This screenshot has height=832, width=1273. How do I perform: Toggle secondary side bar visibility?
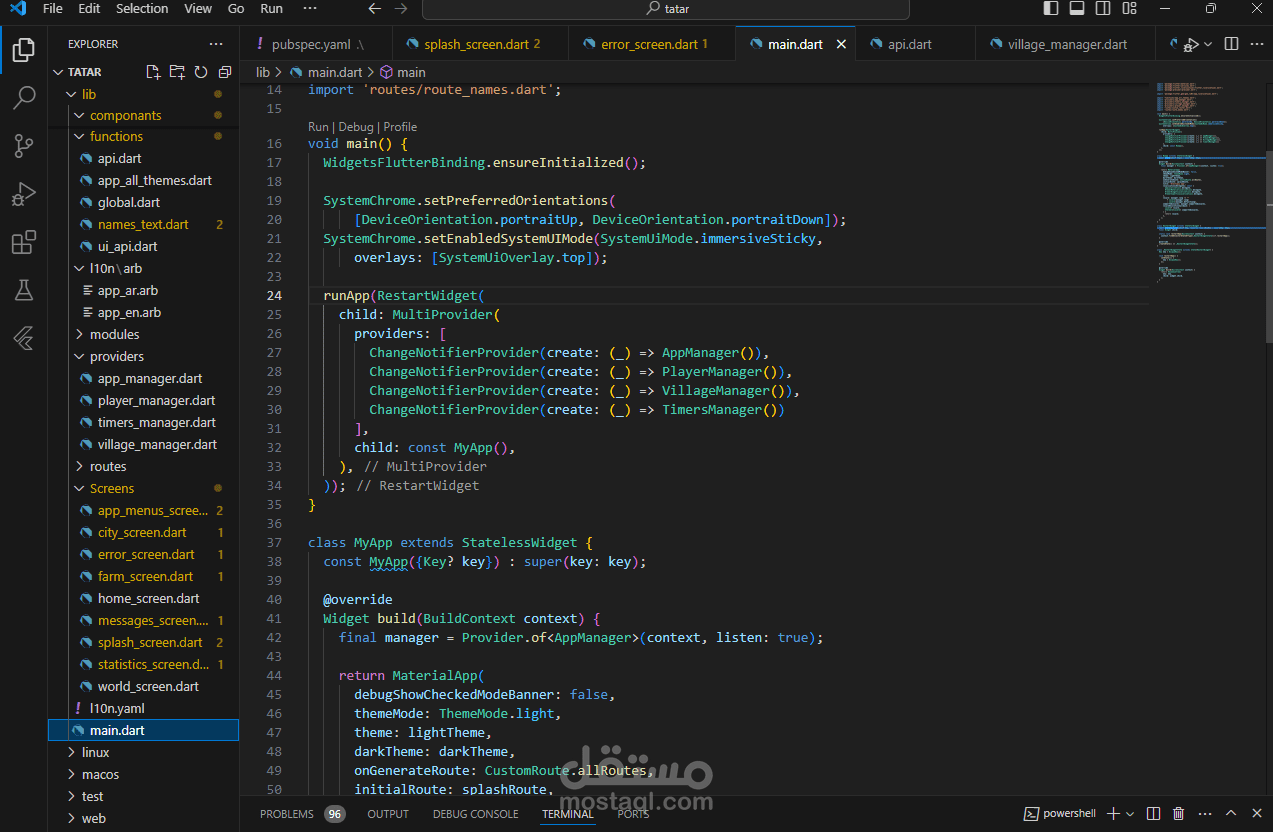click(x=1103, y=8)
